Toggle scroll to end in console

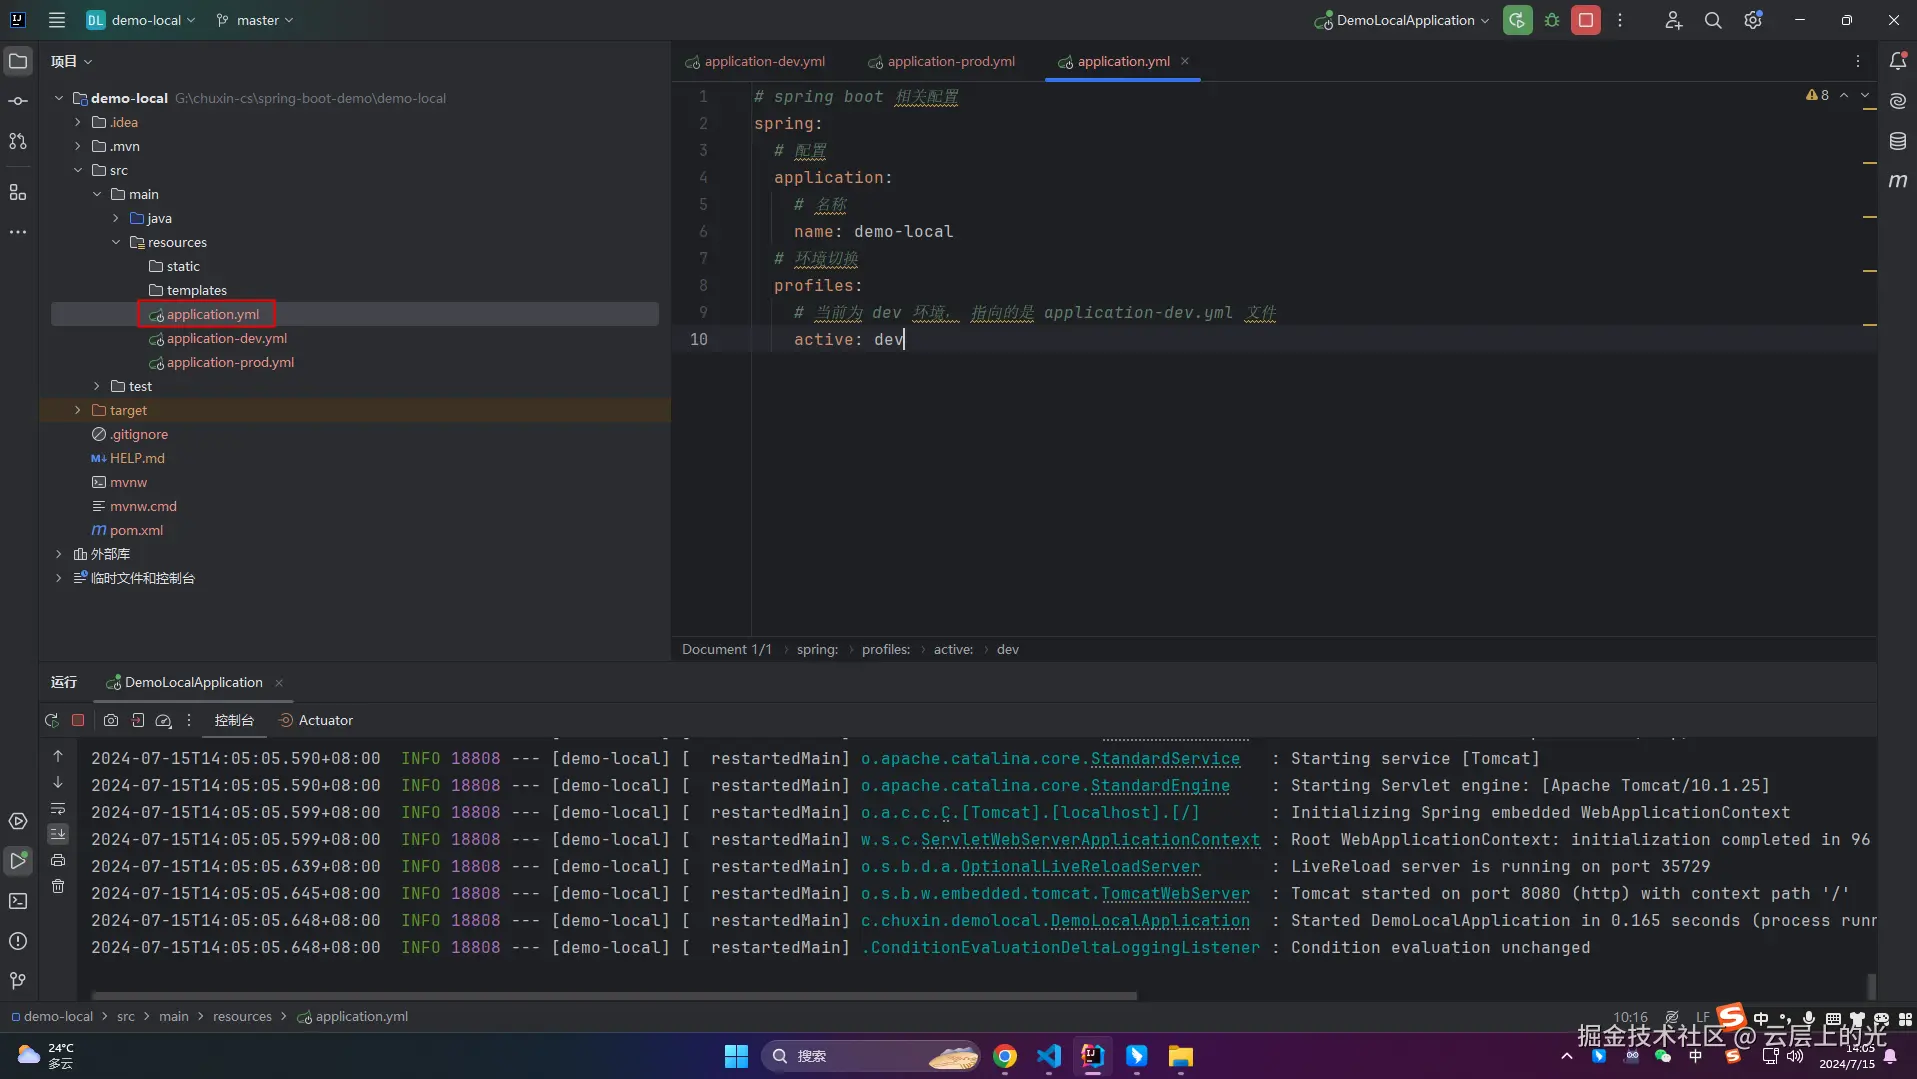(58, 834)
